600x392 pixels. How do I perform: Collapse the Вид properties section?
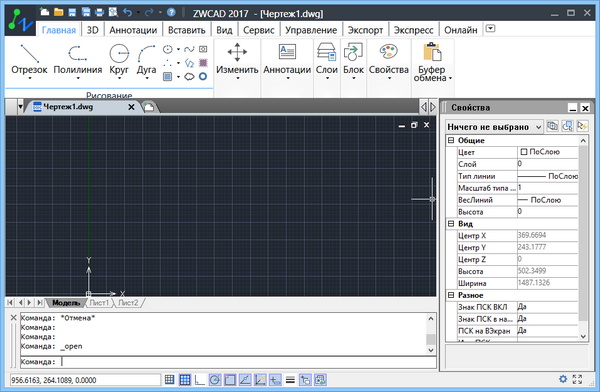click(451, 224)
